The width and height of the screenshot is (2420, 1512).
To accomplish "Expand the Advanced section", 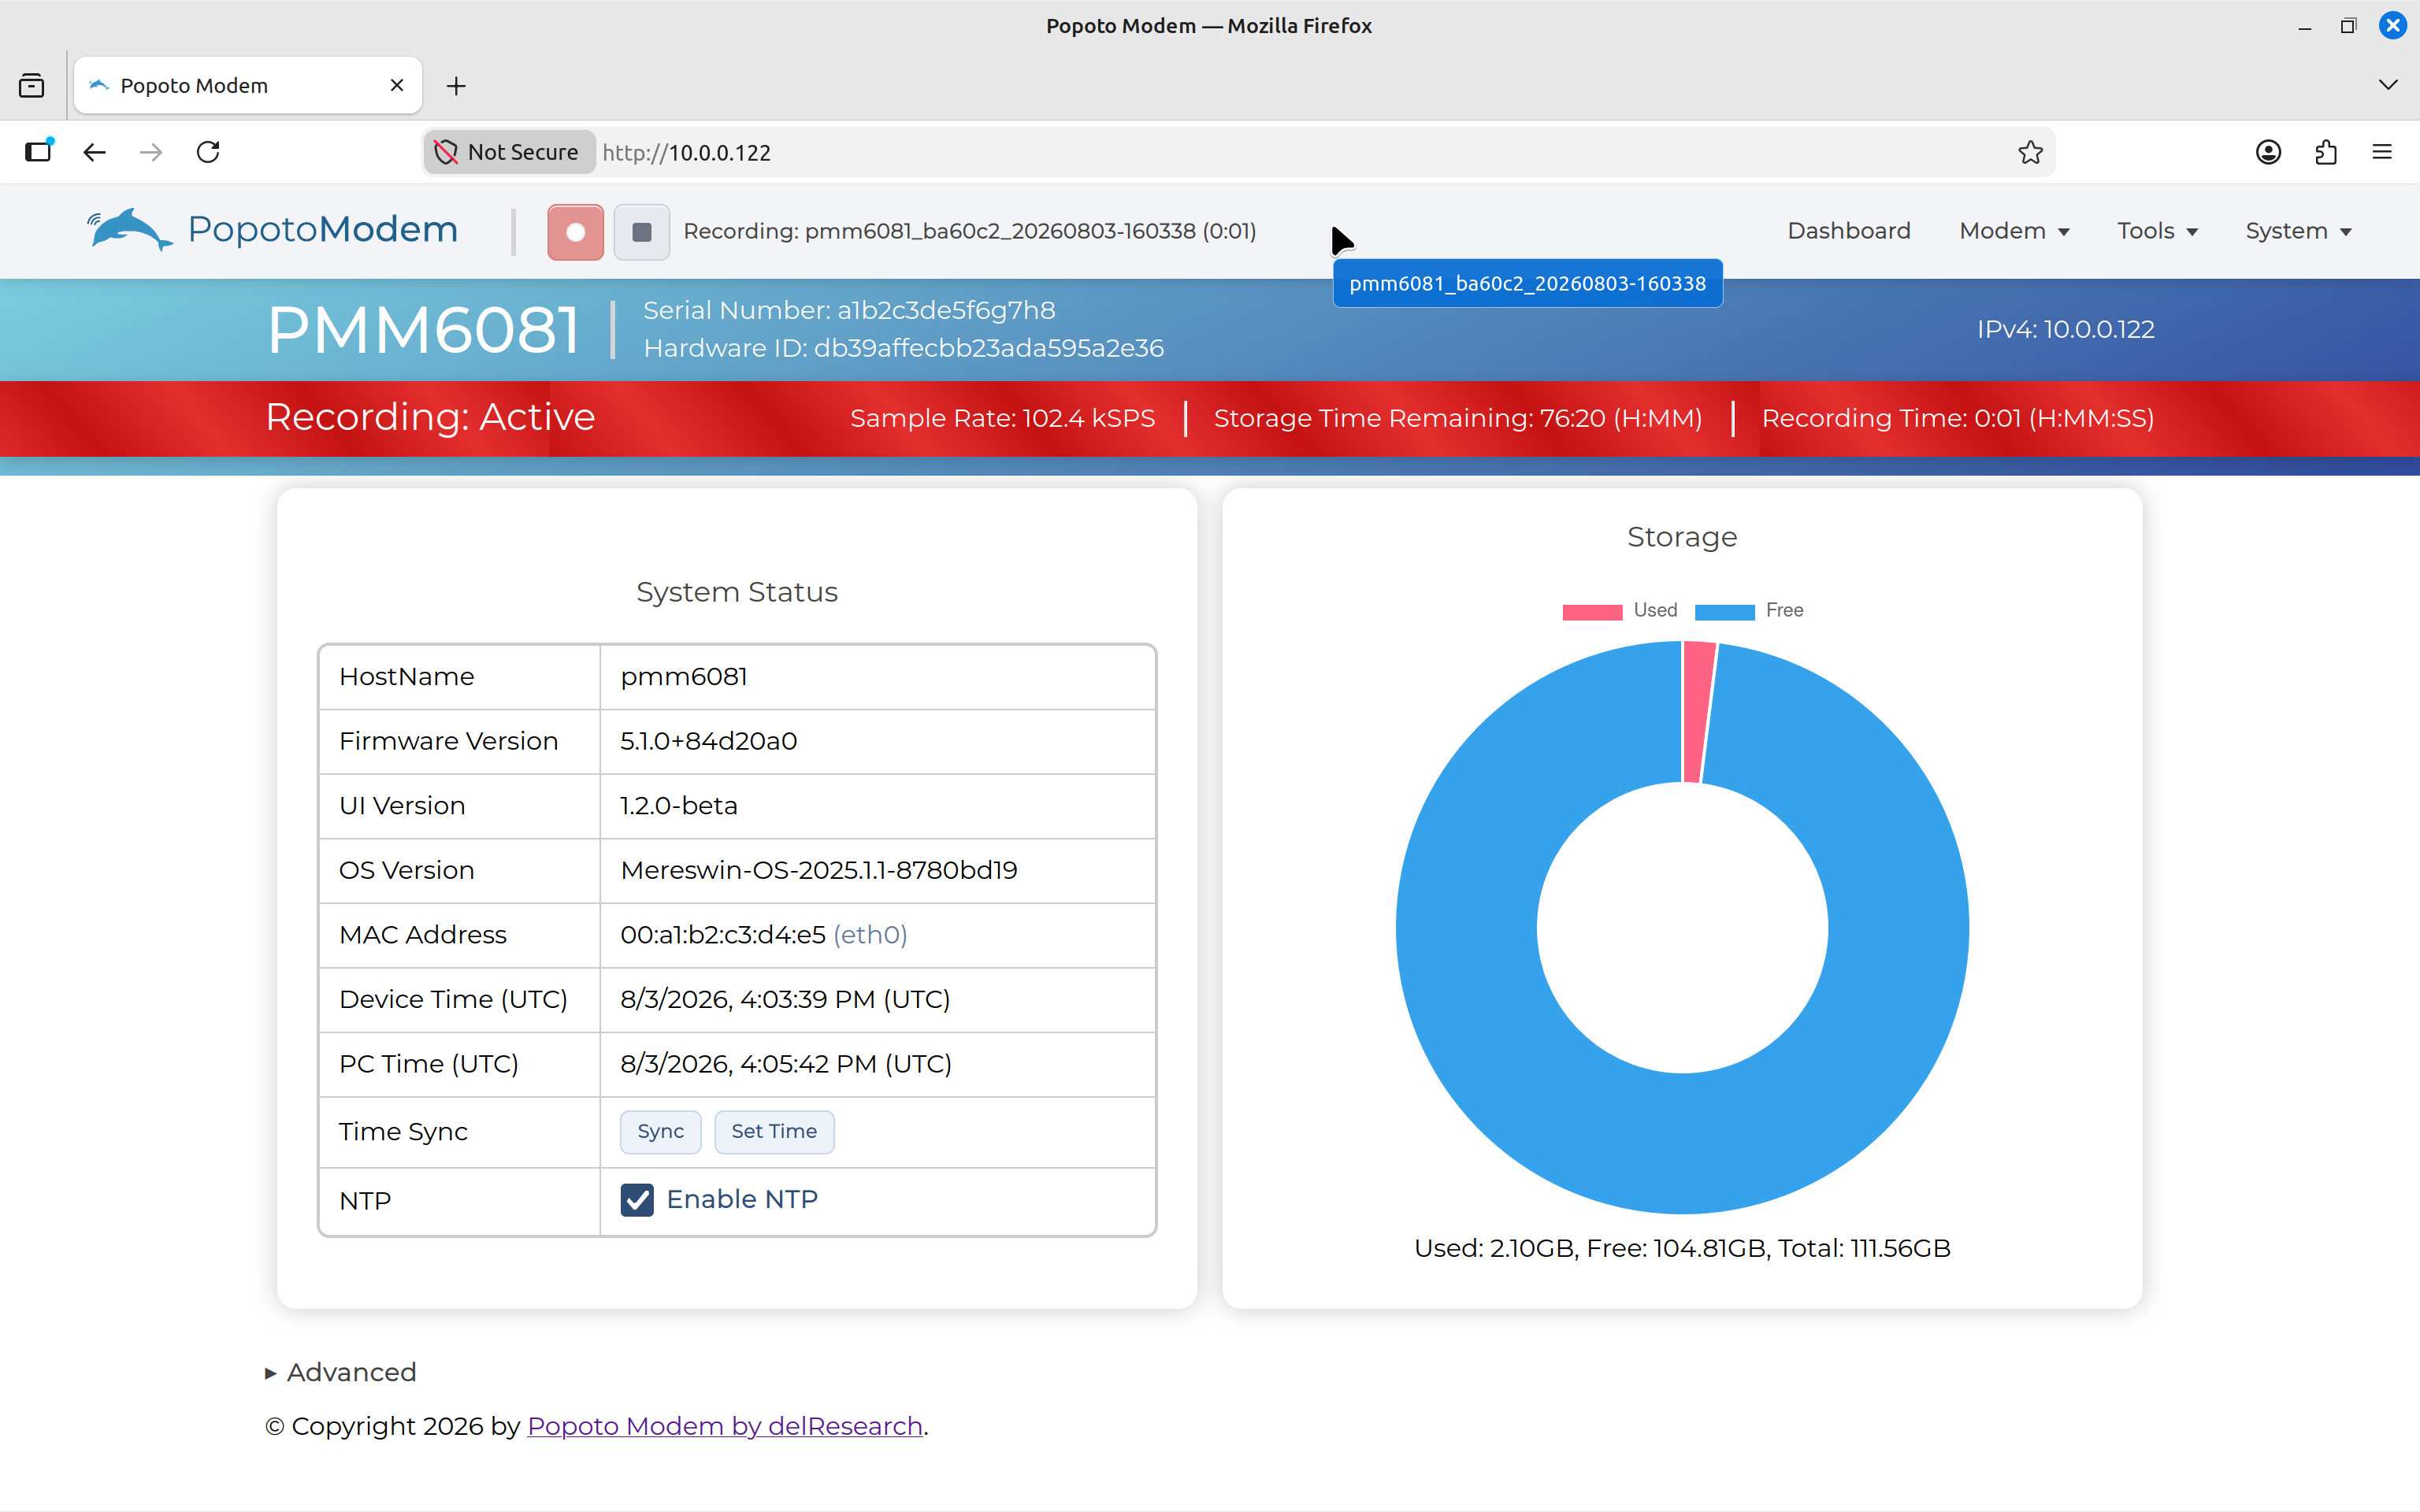I will (x=341, y=1372).
